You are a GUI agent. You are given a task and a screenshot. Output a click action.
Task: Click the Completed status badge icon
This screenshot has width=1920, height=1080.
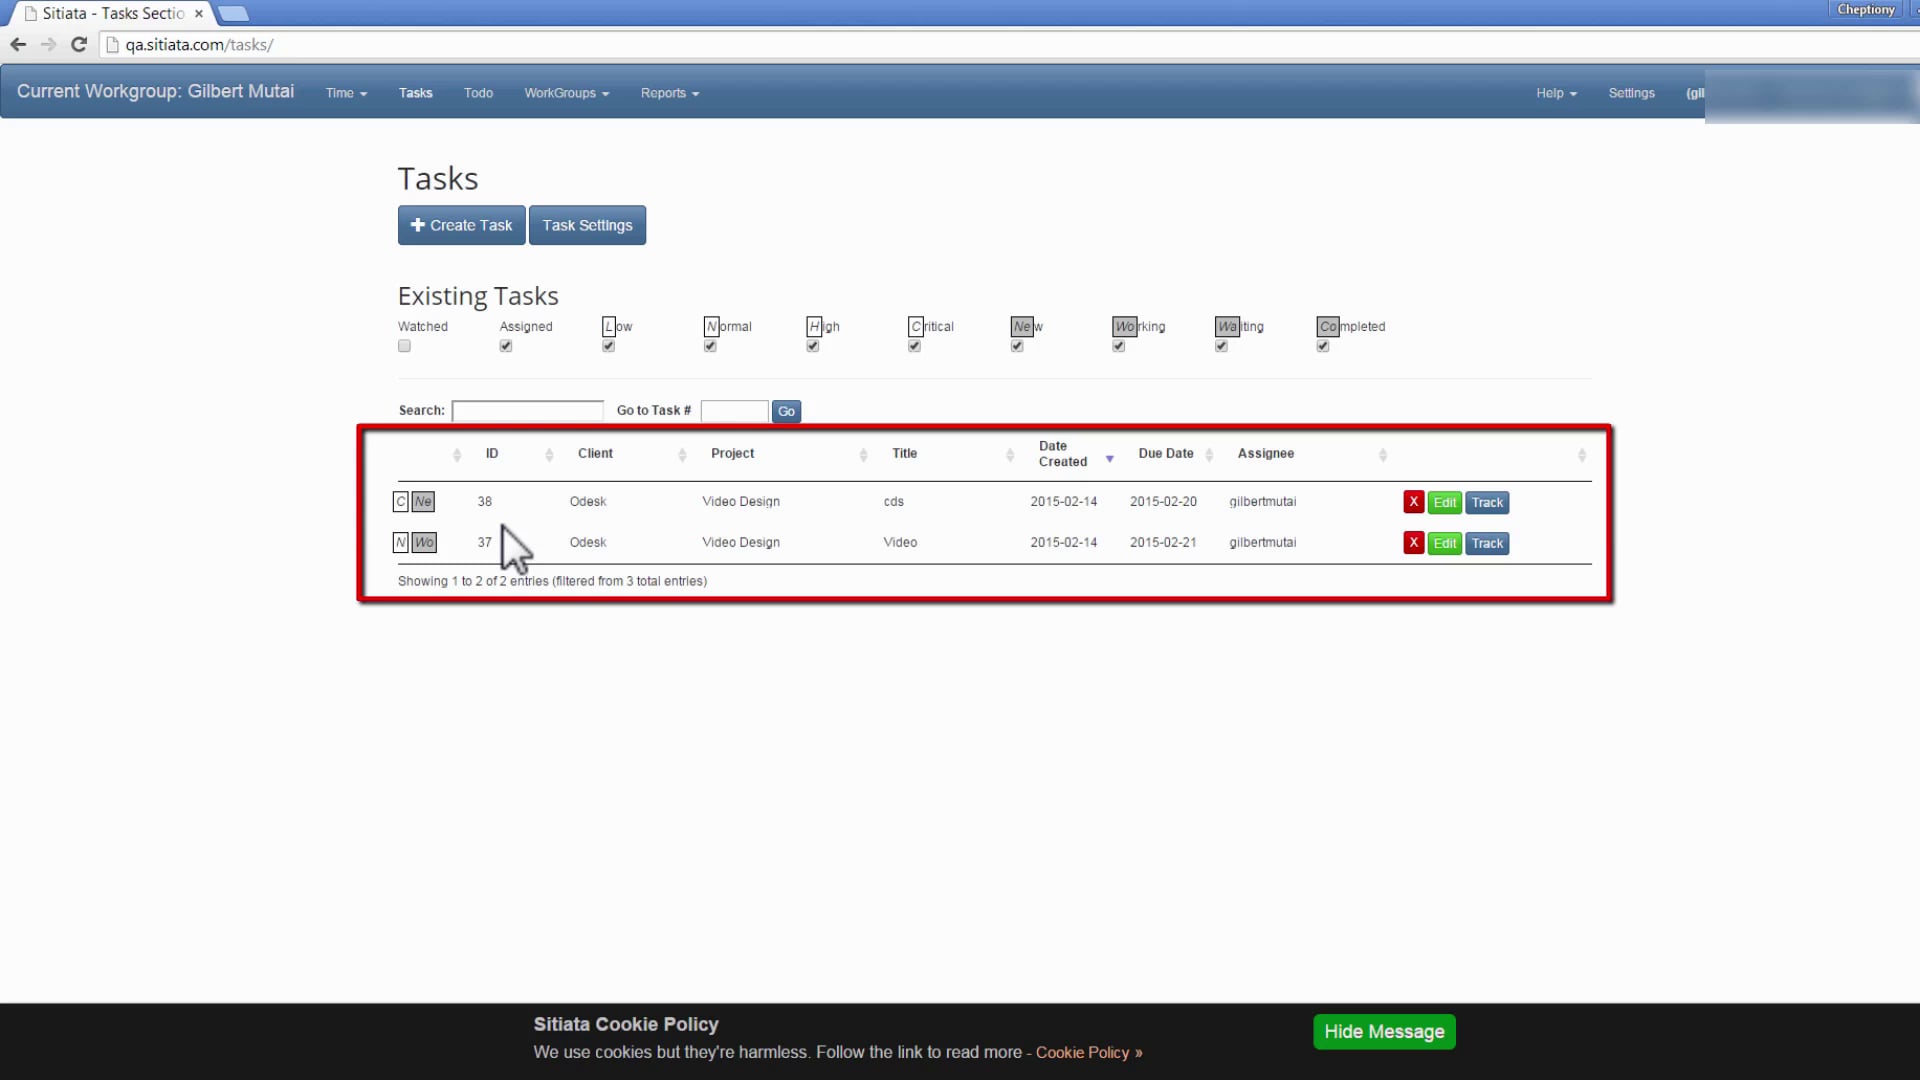click(1328, 327)
